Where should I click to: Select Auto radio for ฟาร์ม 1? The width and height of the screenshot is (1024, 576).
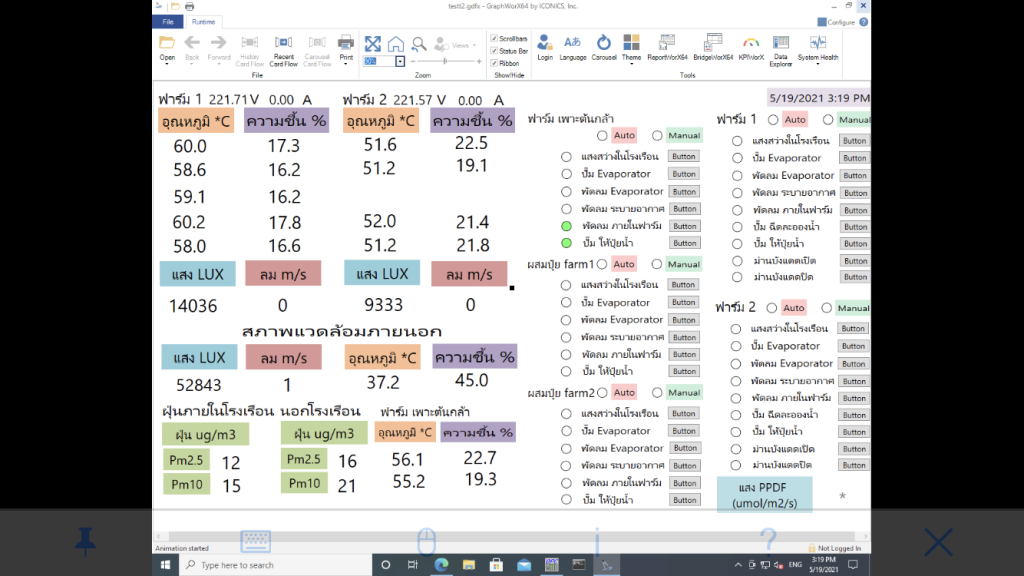pos(773,120)
